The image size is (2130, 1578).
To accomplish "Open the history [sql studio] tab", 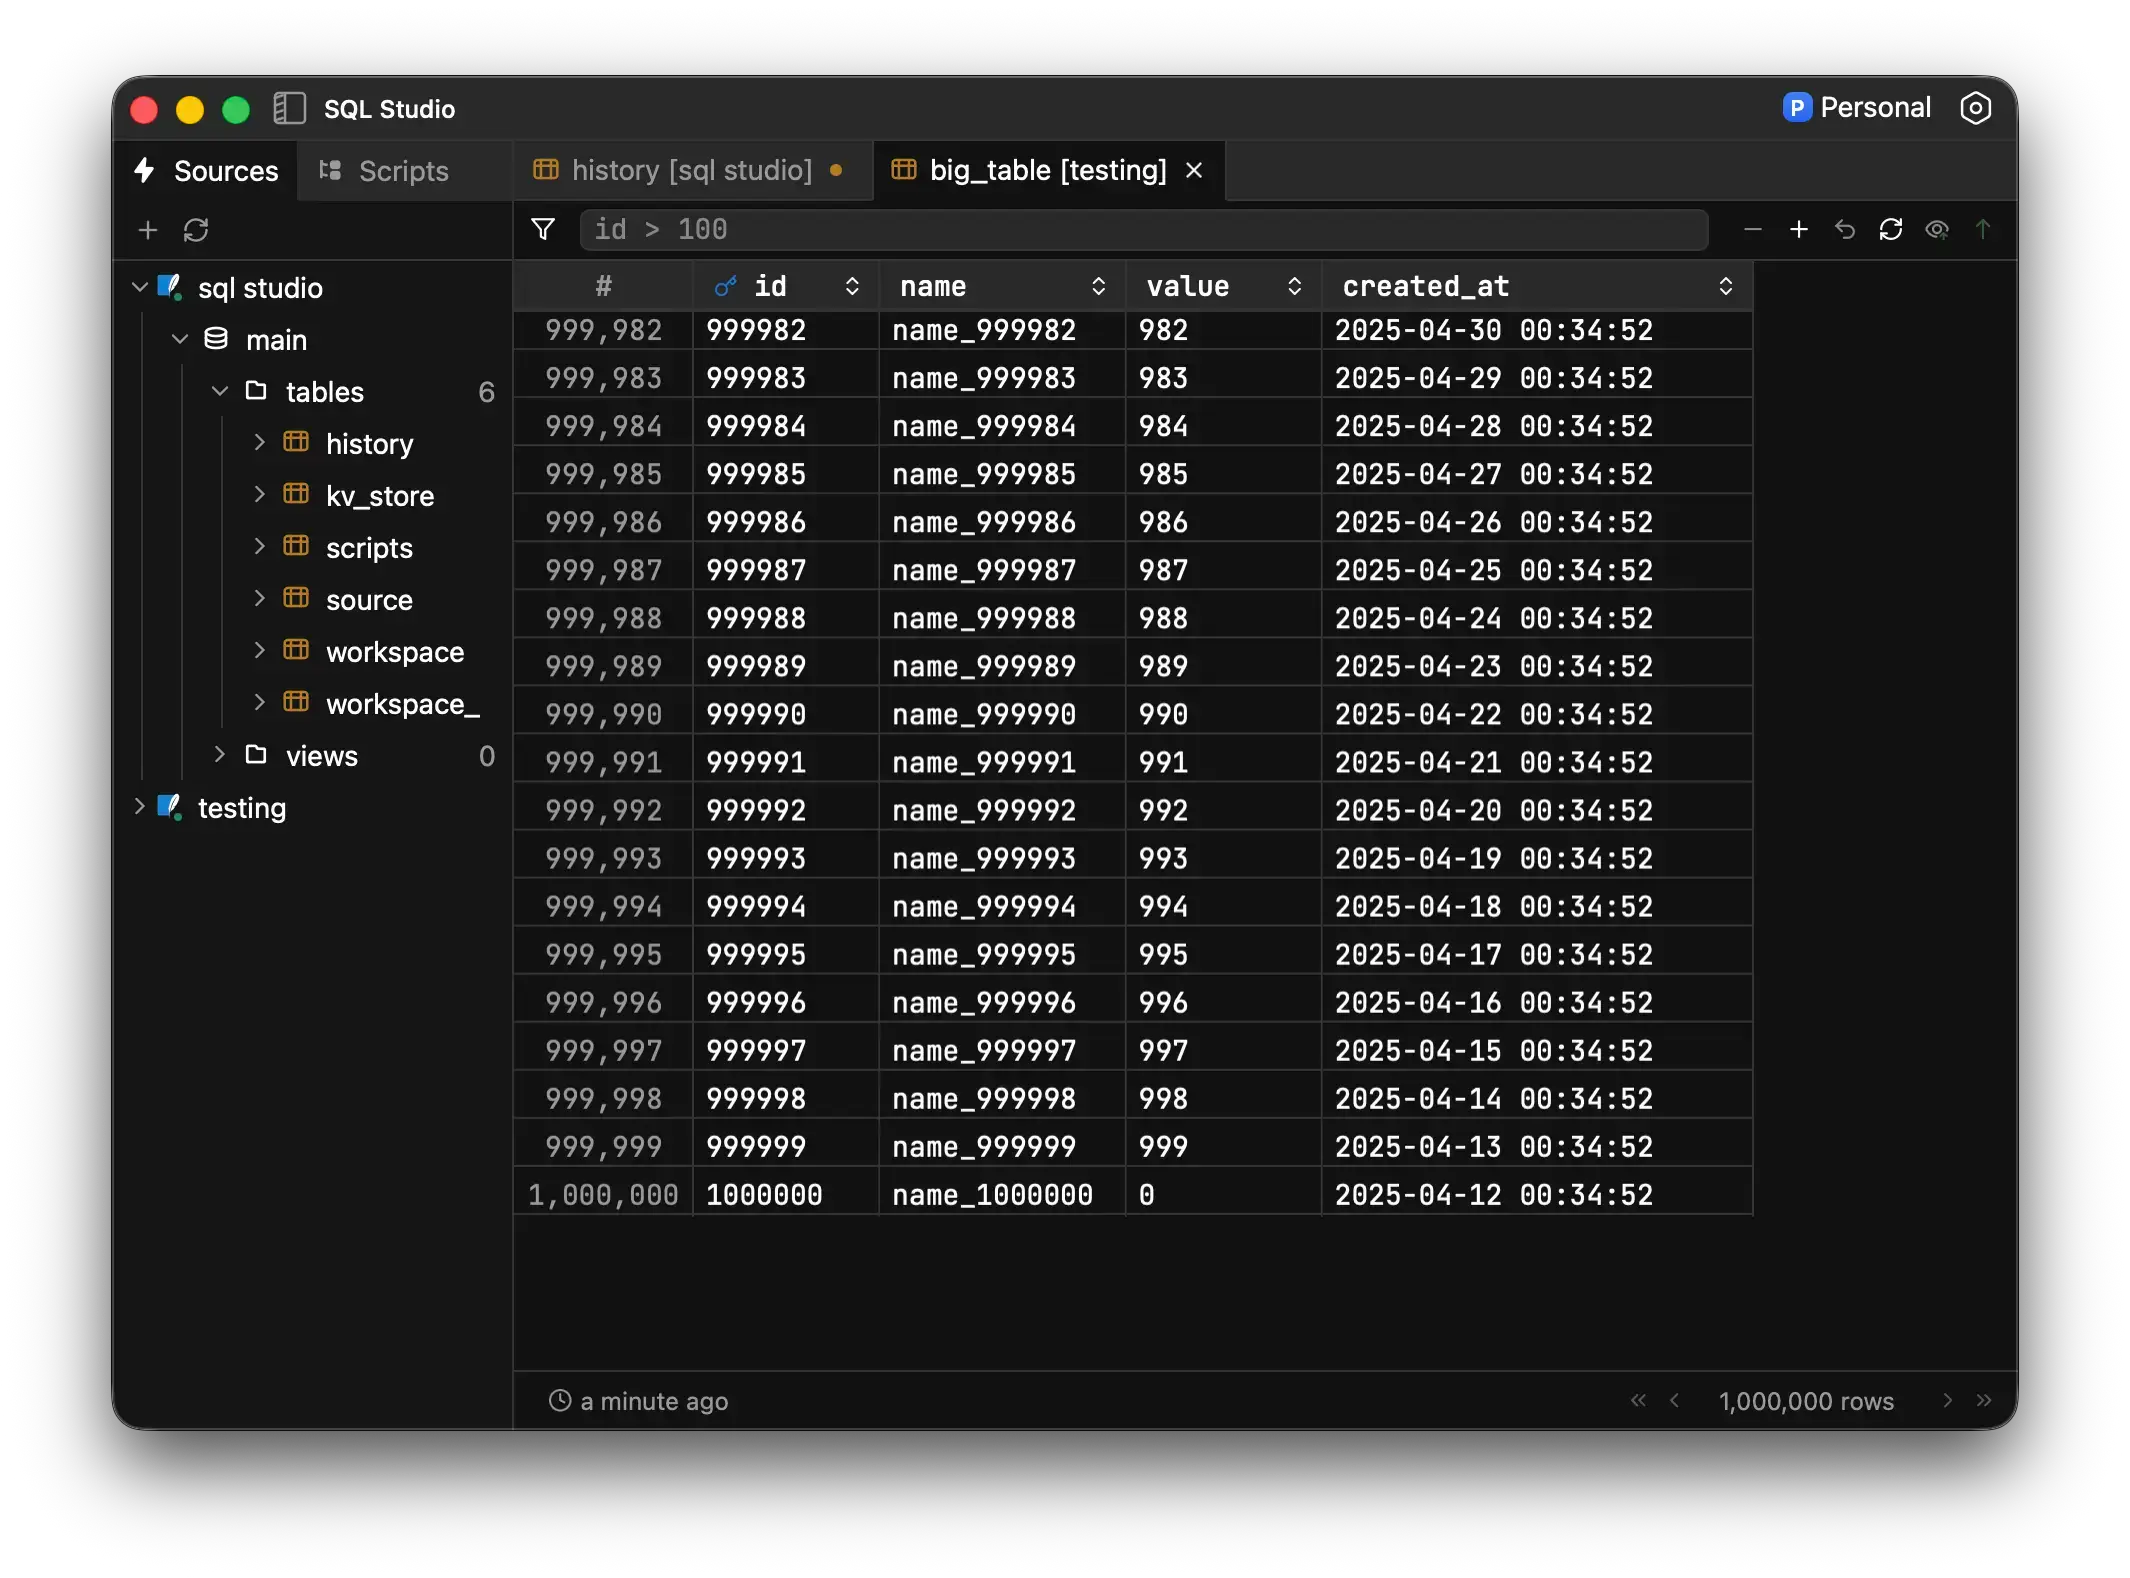I will [x=690, y=171].
